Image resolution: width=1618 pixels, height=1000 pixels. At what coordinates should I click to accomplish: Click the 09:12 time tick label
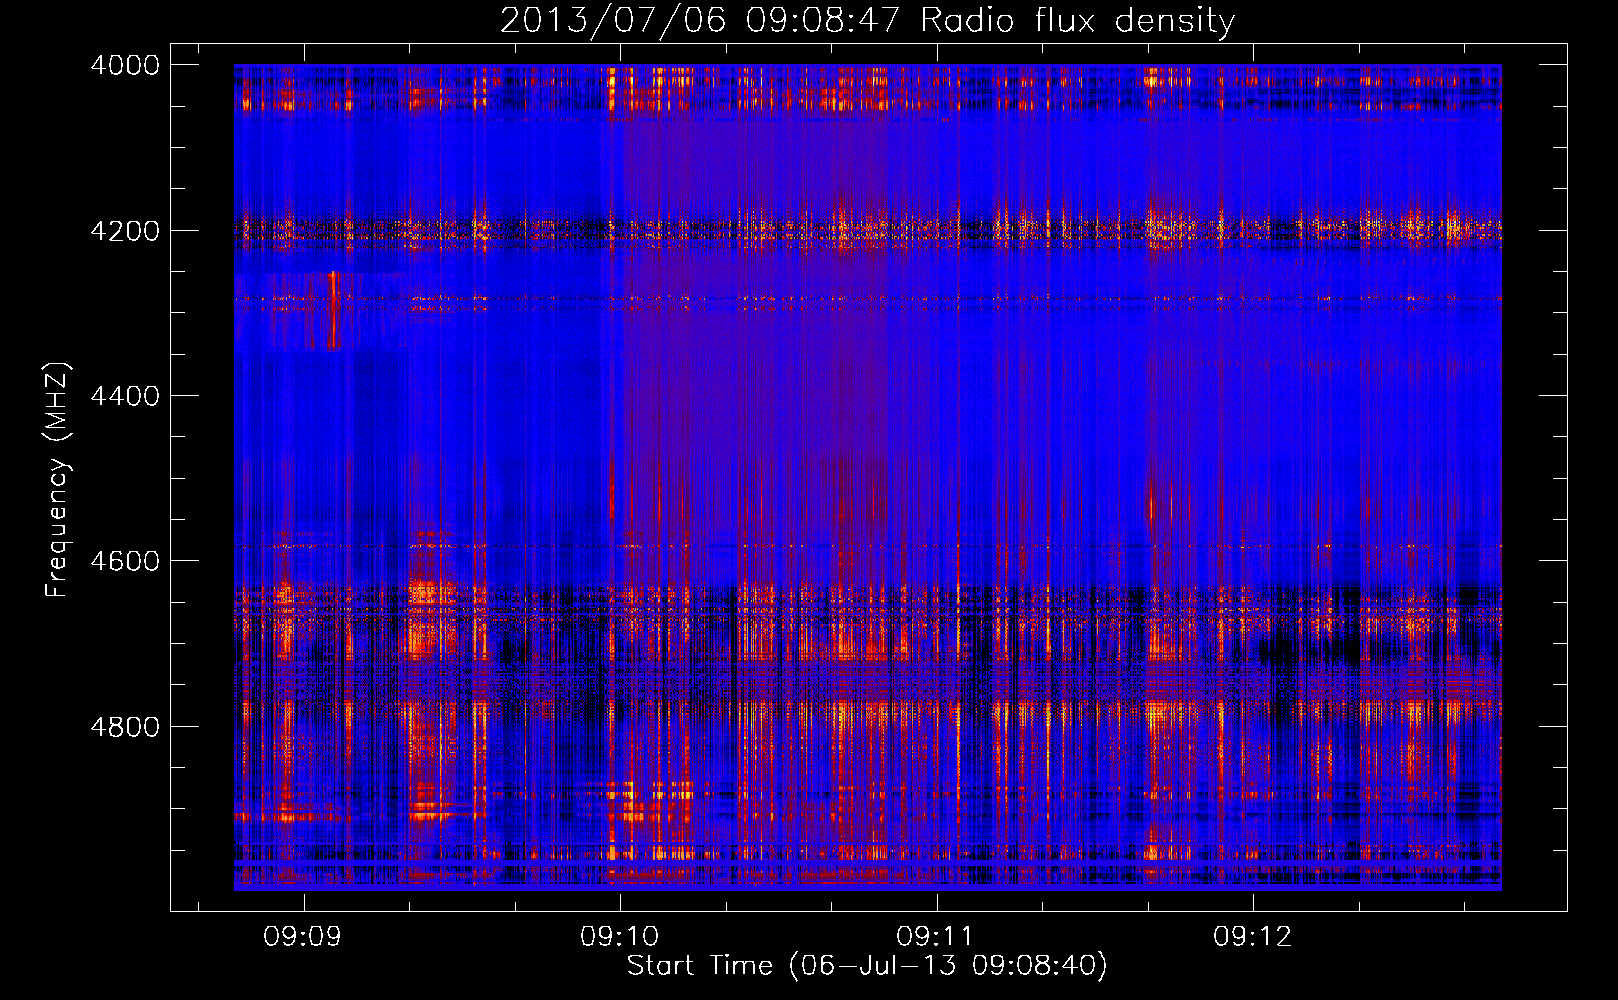click(1252, 936)
